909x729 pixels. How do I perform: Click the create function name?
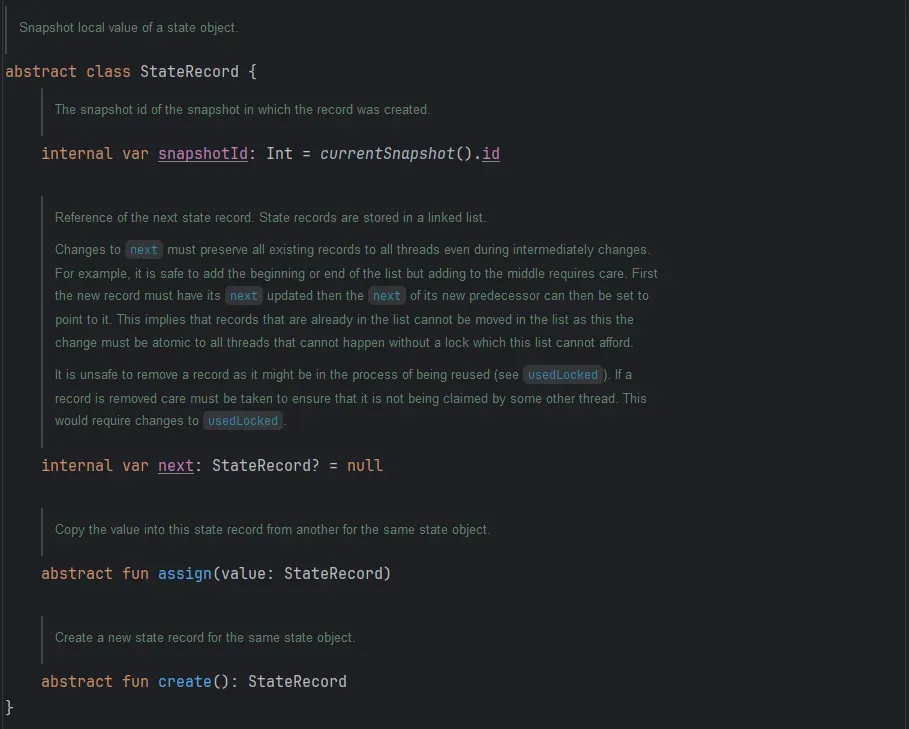click(185, 682)
